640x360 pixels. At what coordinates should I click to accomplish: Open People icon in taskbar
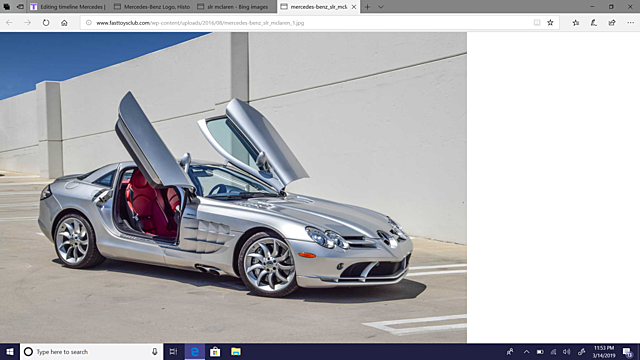pyautogui.click(x=510, y=351)
